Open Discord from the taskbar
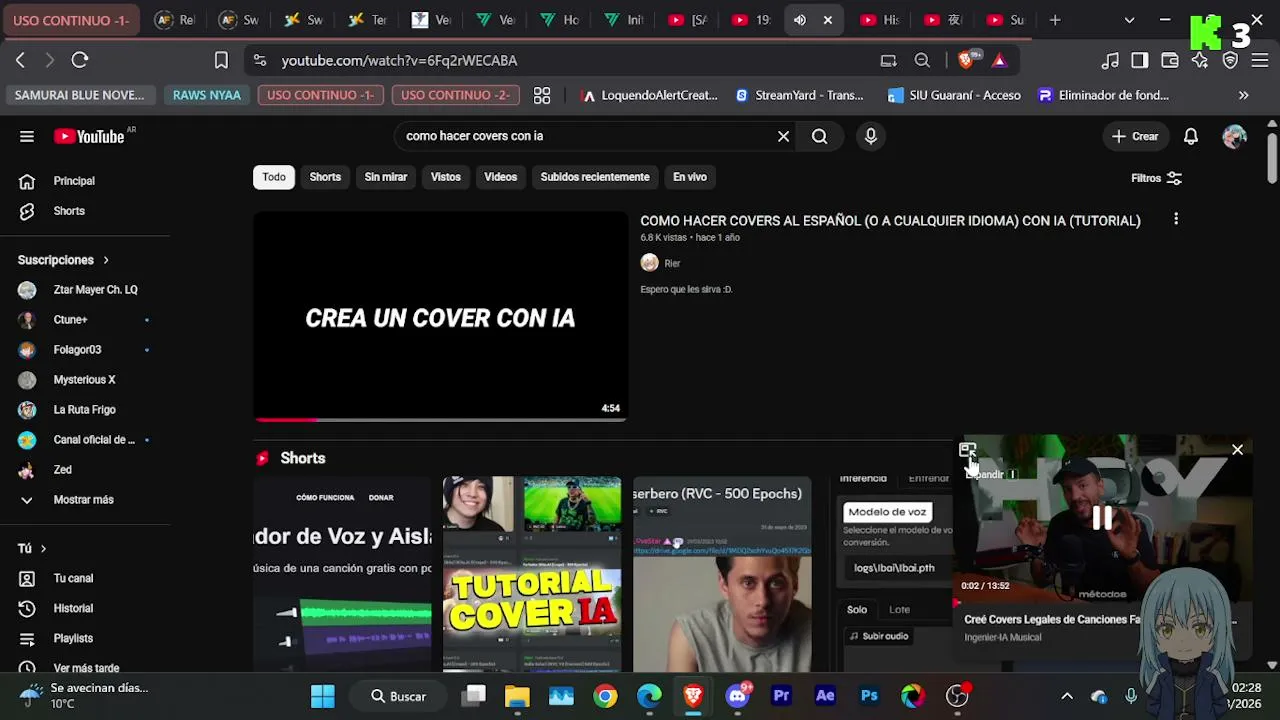Screen dimensions: 1280x720 [x=737, y=696]
